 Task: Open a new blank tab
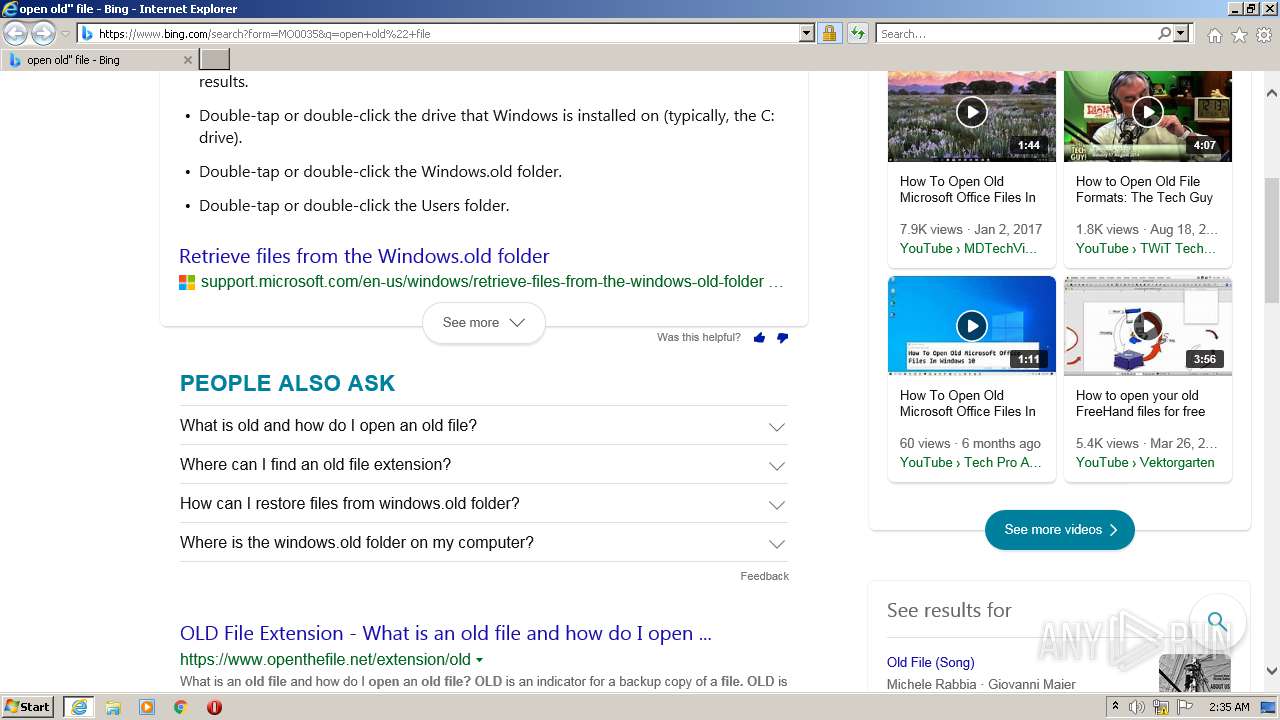tap(215, 60)
